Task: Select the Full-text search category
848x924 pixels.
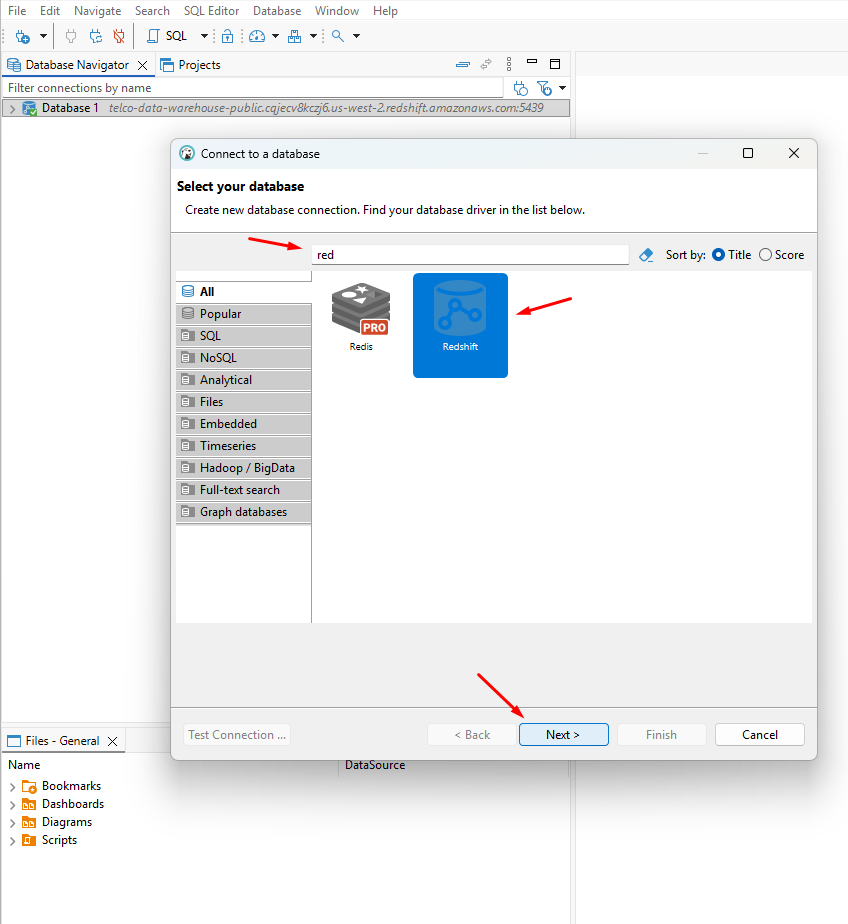Action: 243,490
